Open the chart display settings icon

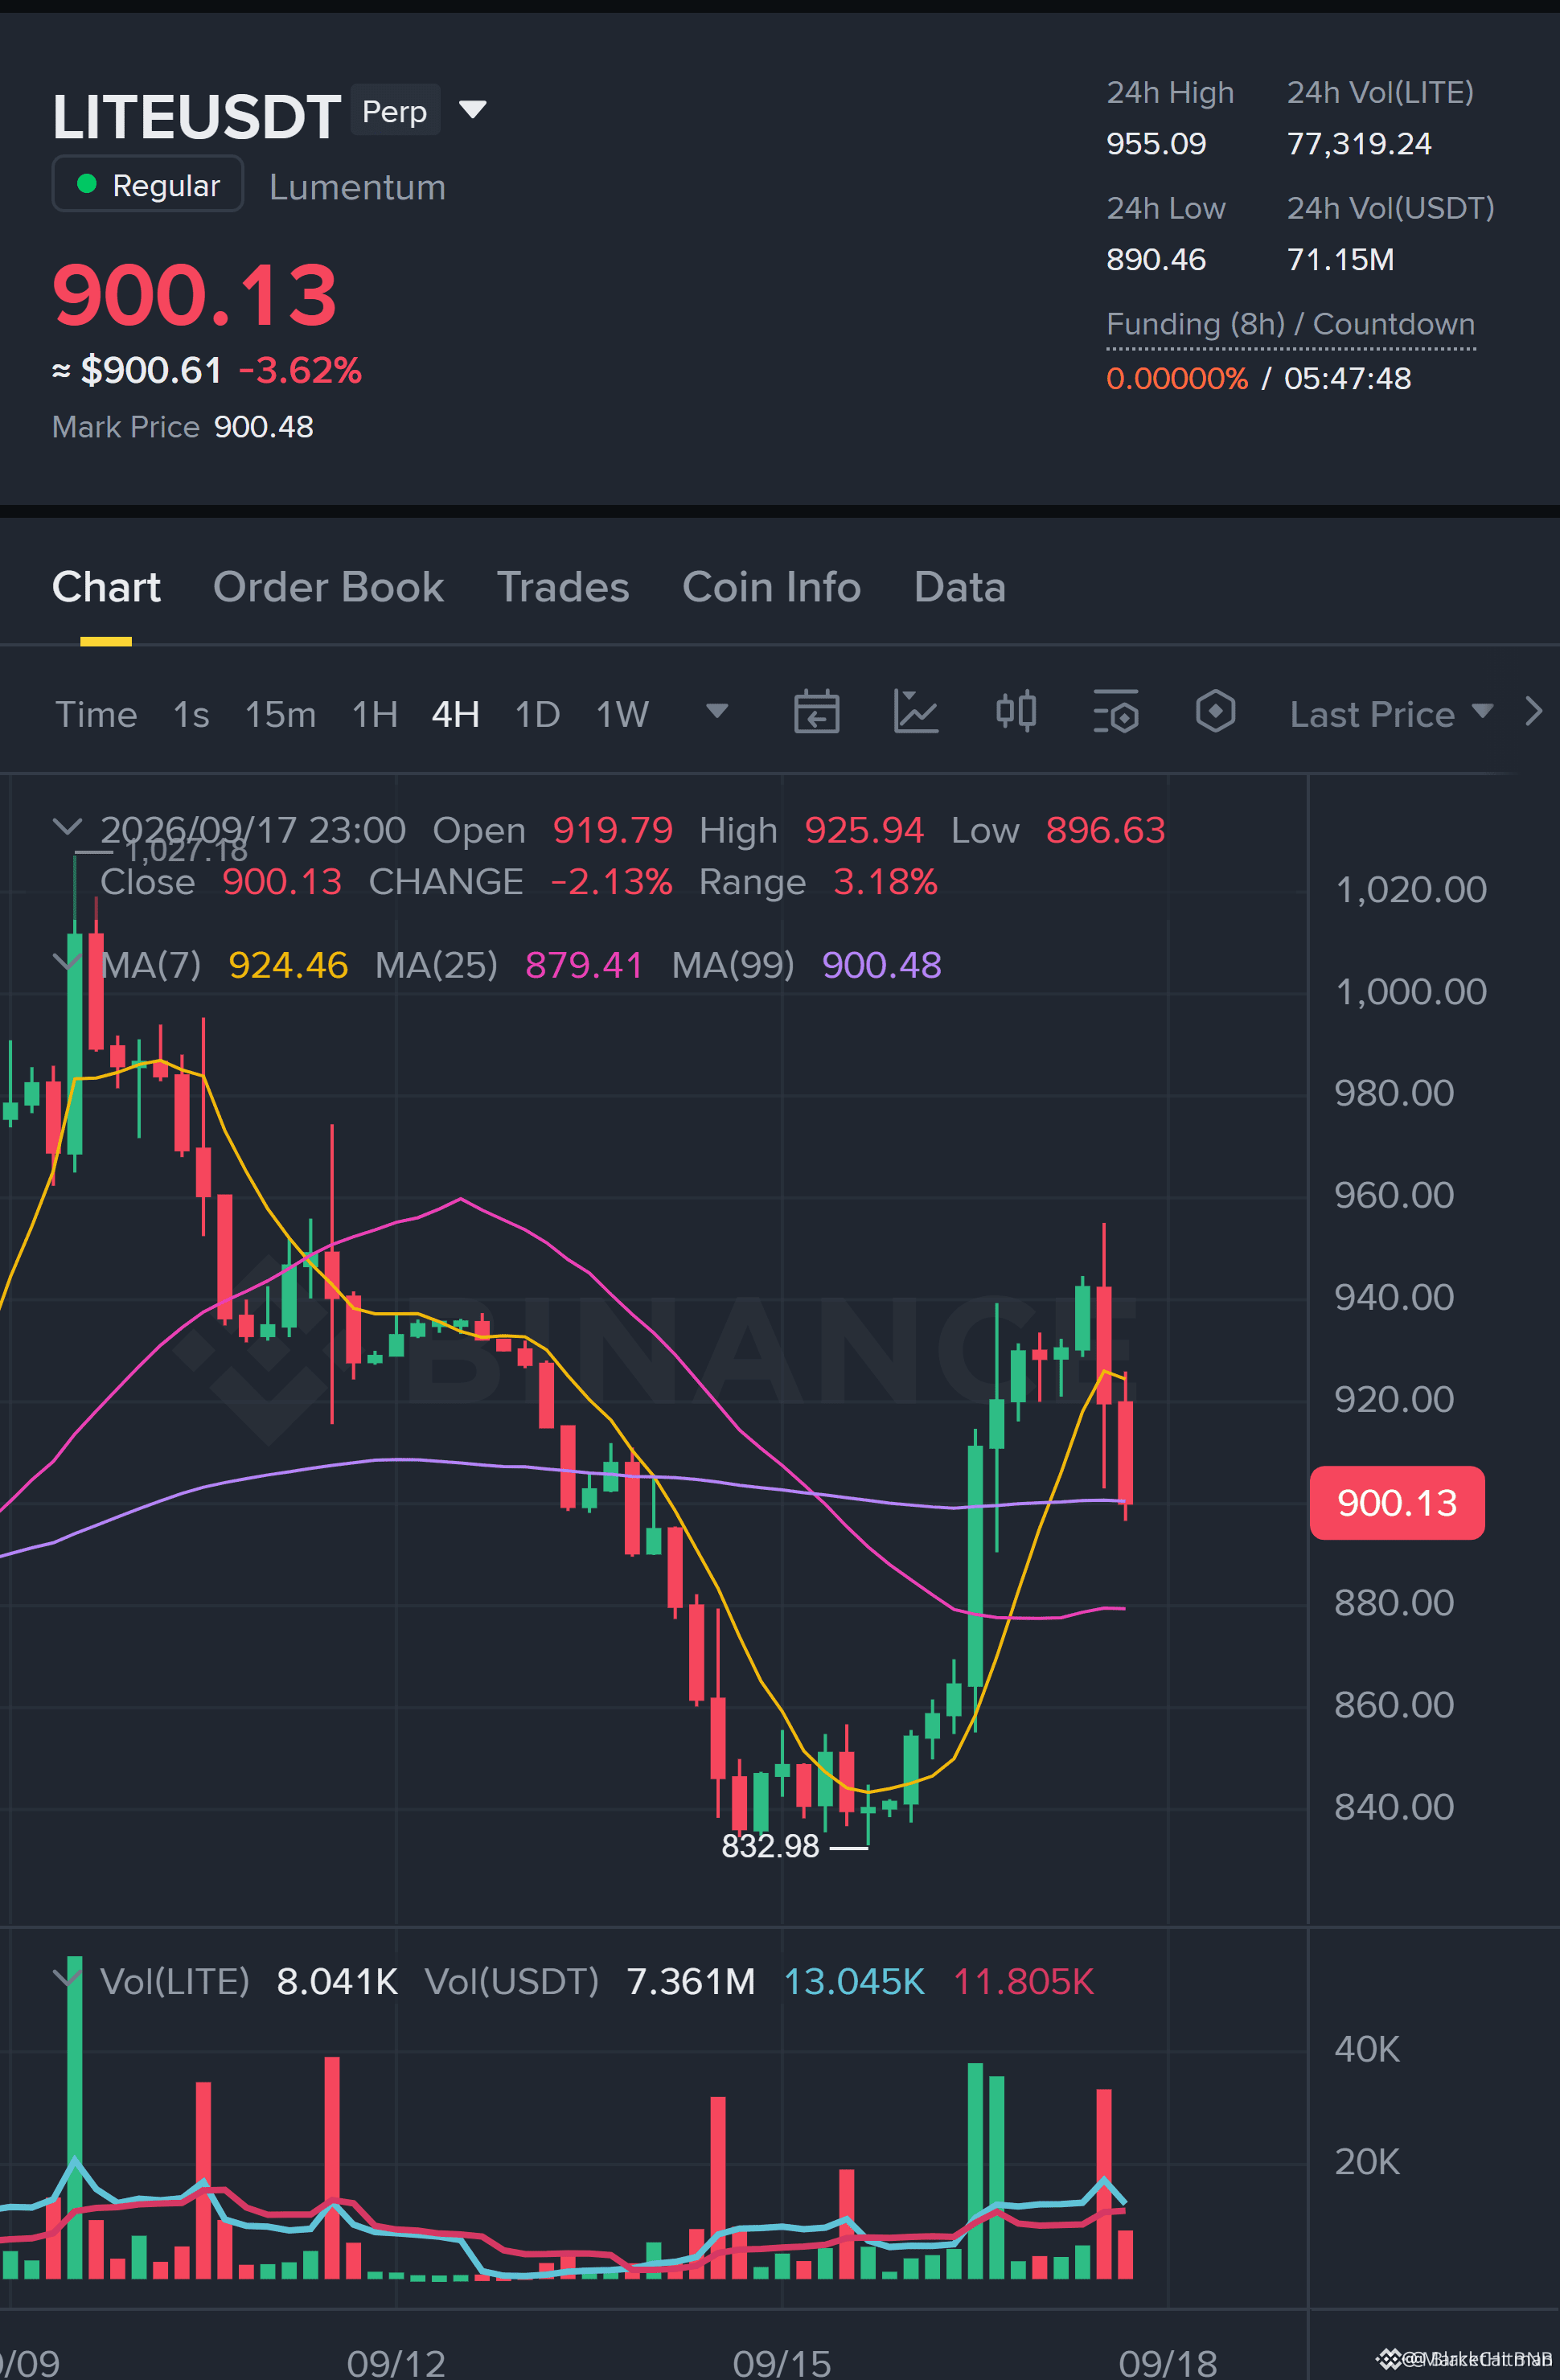point(1116,712)
